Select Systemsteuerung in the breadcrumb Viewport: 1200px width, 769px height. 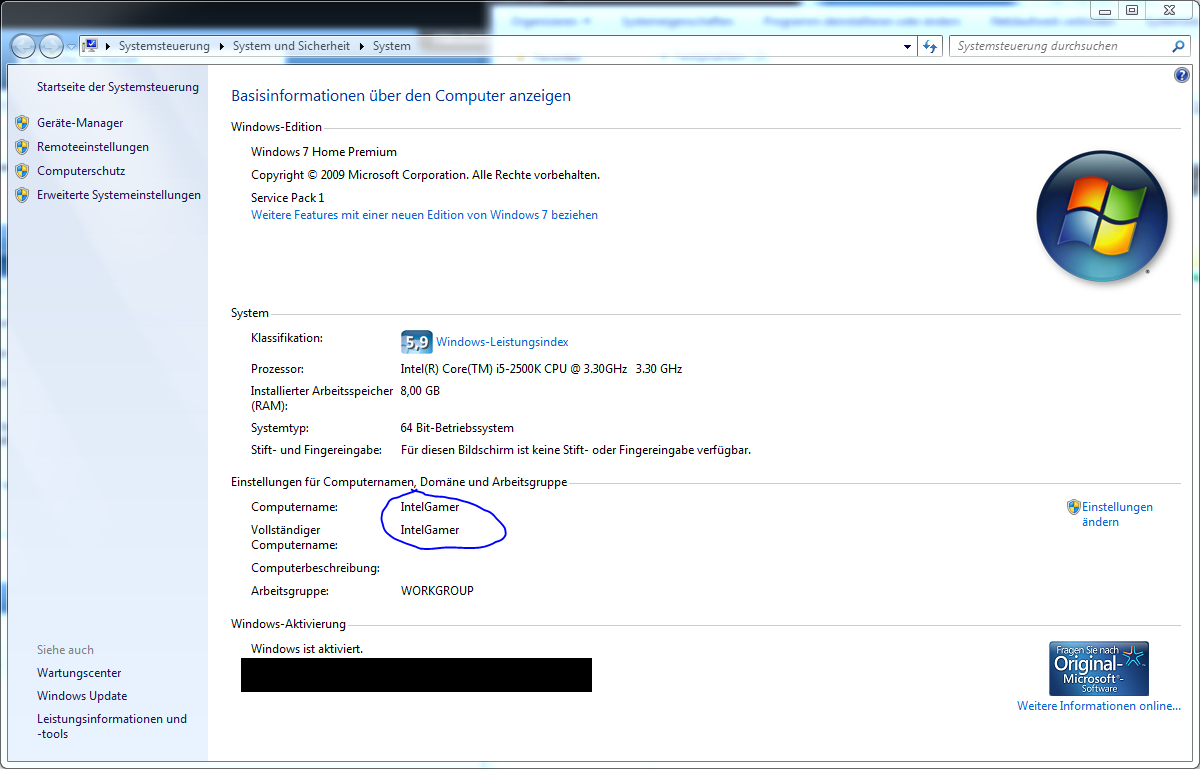164,46
